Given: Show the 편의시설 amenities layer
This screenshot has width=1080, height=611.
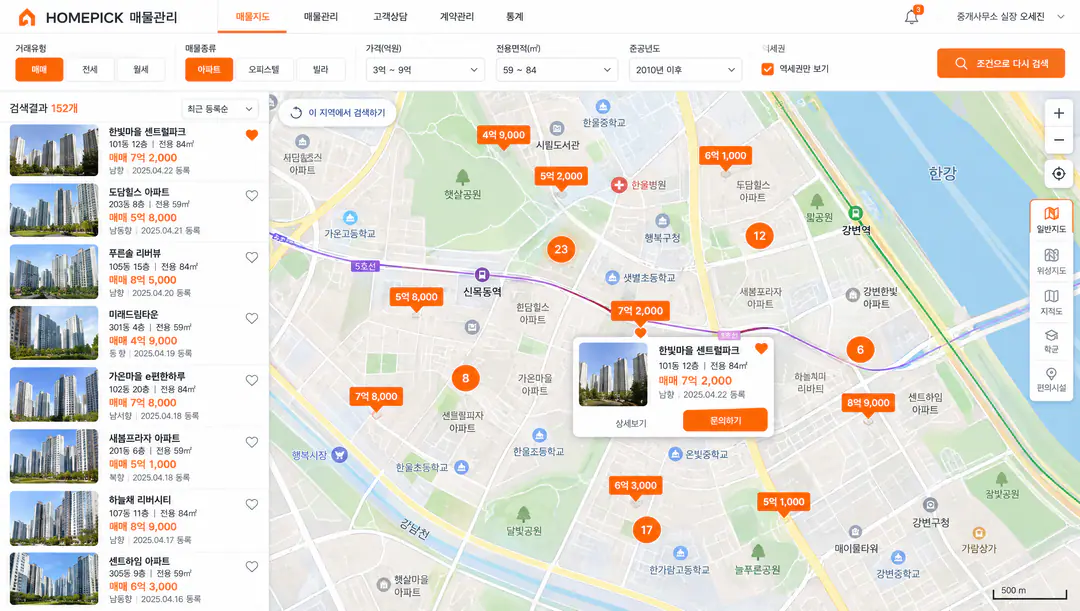Looking at the screenshot, I should [x=1051, y=380].
